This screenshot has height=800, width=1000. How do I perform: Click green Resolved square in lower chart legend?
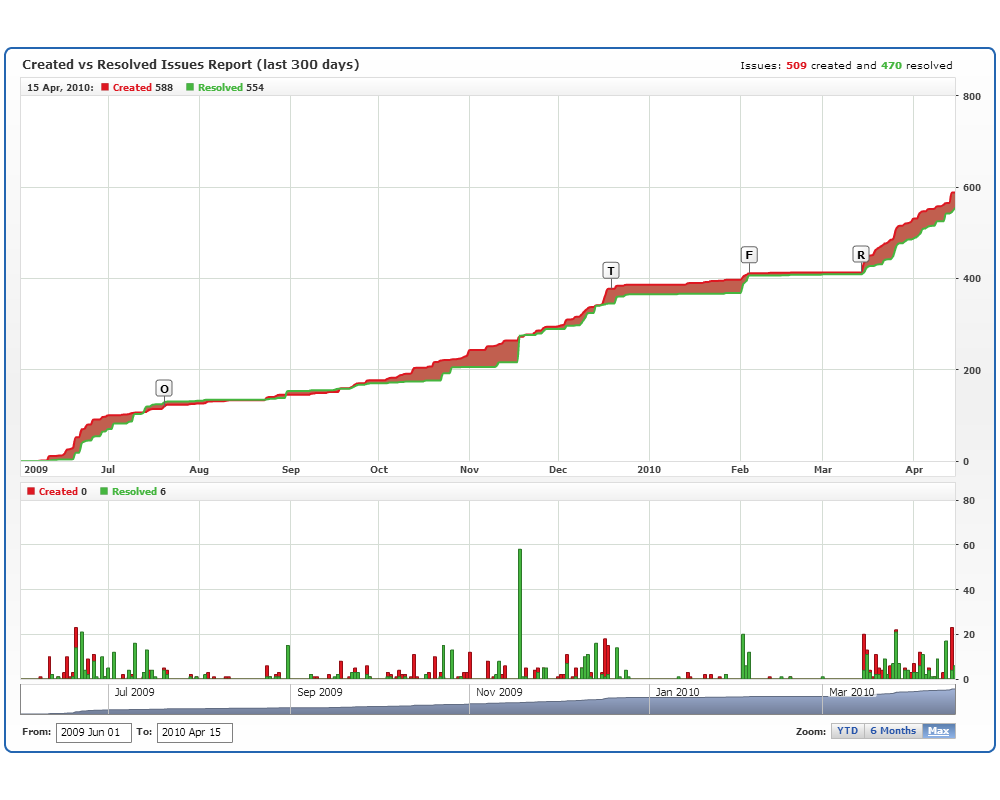[x=104, y=492]
